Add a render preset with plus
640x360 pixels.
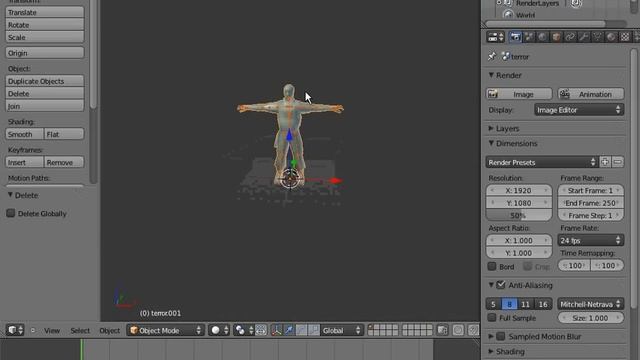605,162
